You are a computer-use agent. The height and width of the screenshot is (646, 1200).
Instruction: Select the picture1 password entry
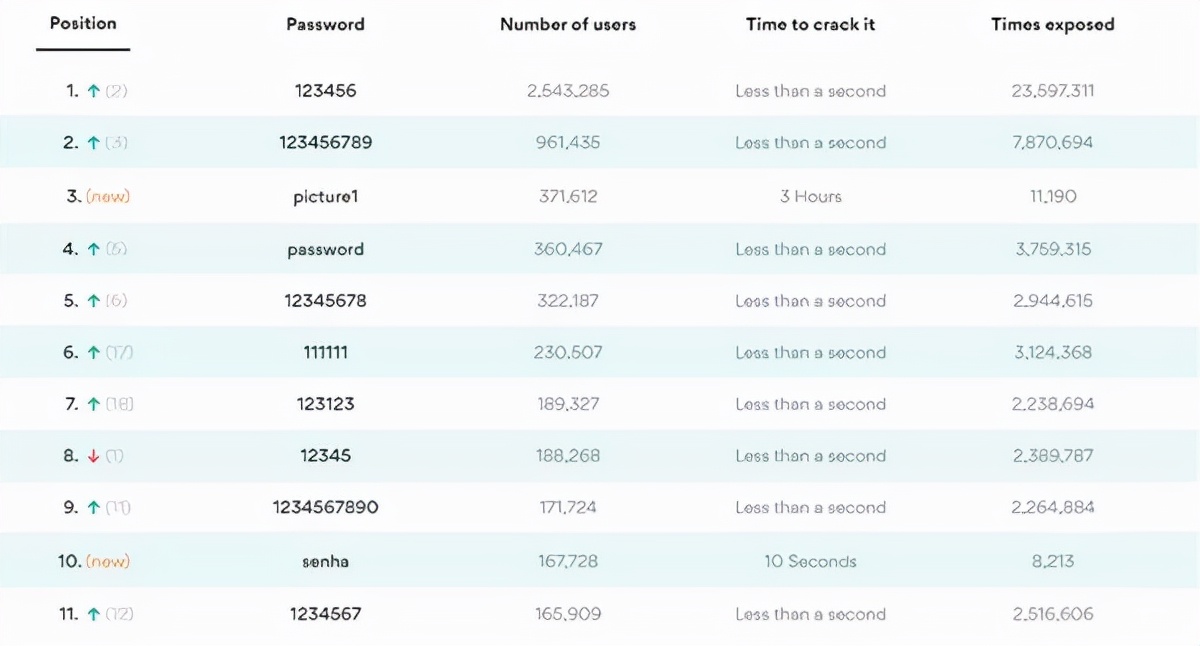coord(325,197)
